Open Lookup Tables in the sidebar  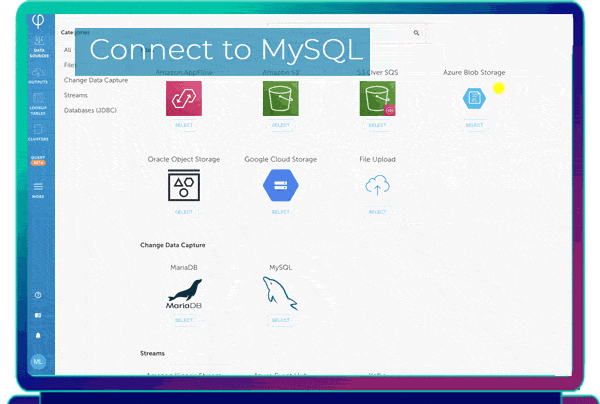tap(38, 110)
